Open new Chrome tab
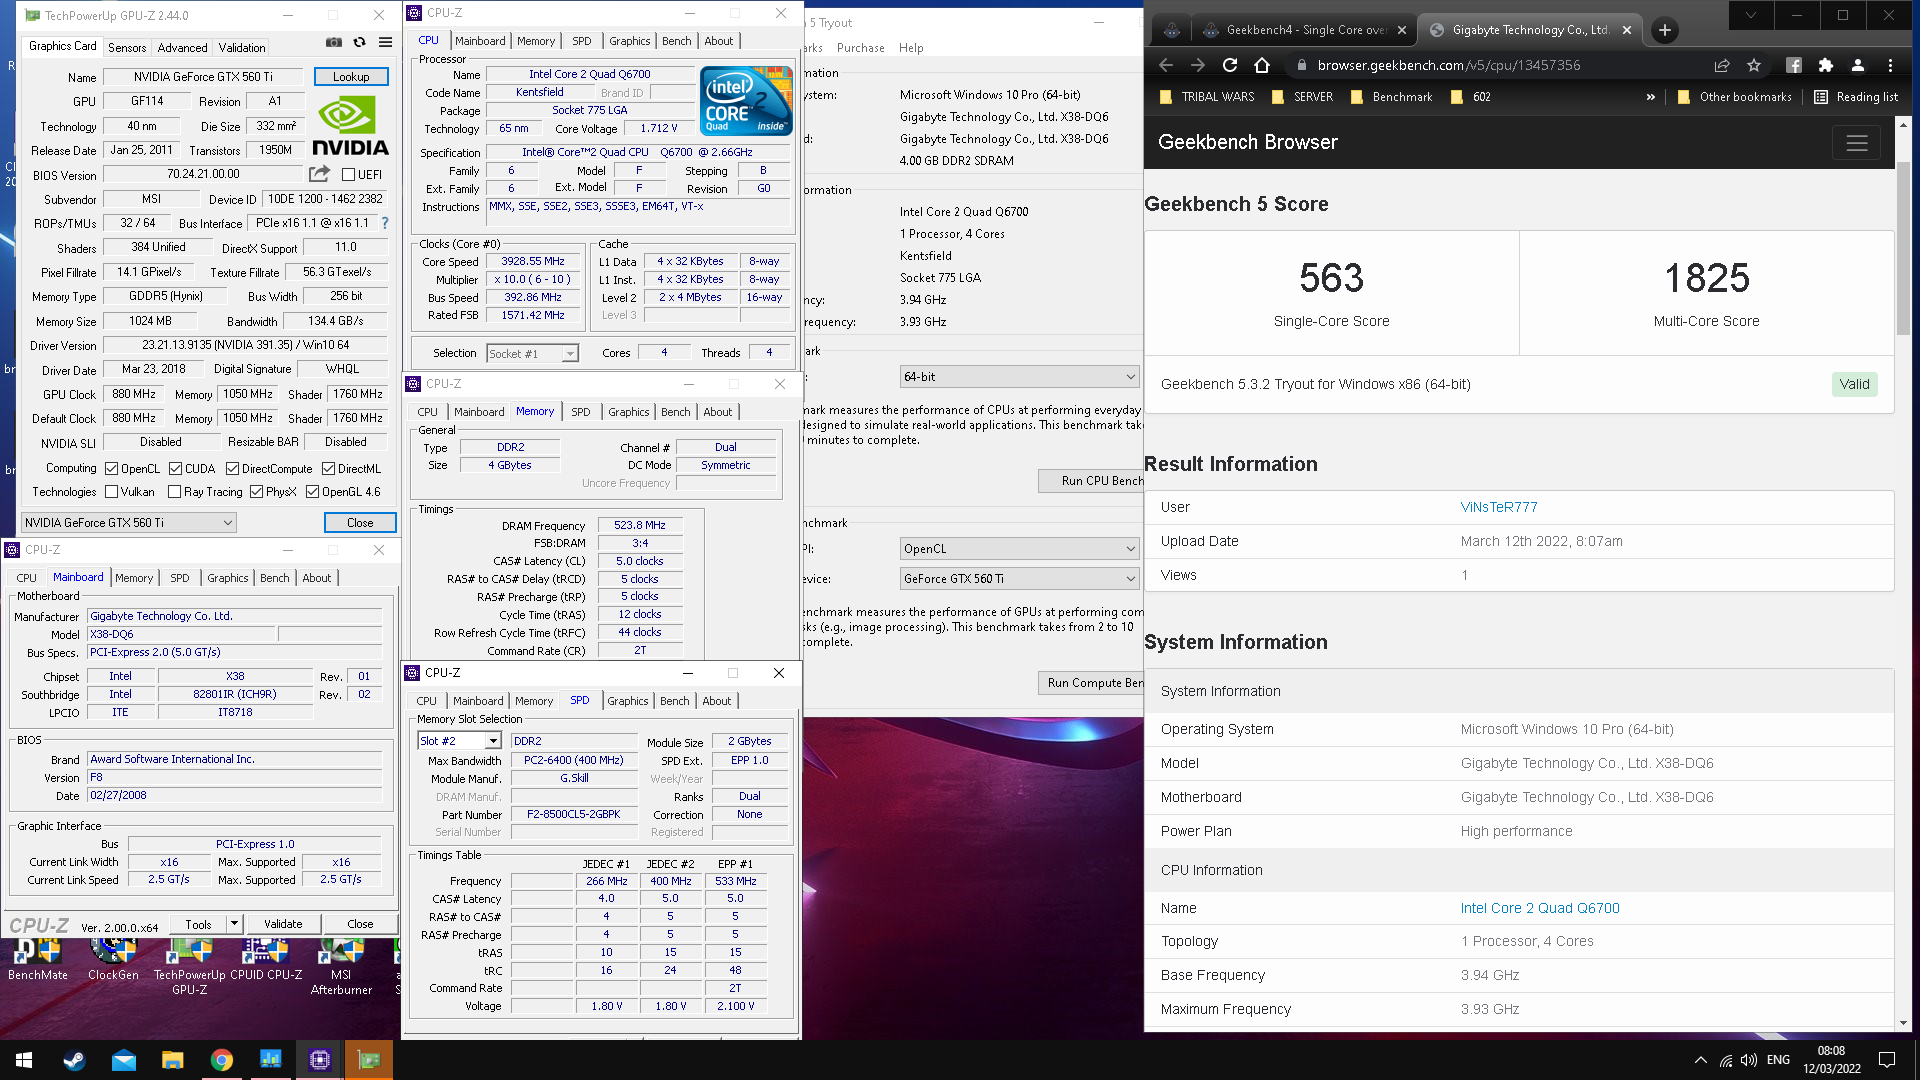Screen dimensions: 1920x1080 [1665, 30]
